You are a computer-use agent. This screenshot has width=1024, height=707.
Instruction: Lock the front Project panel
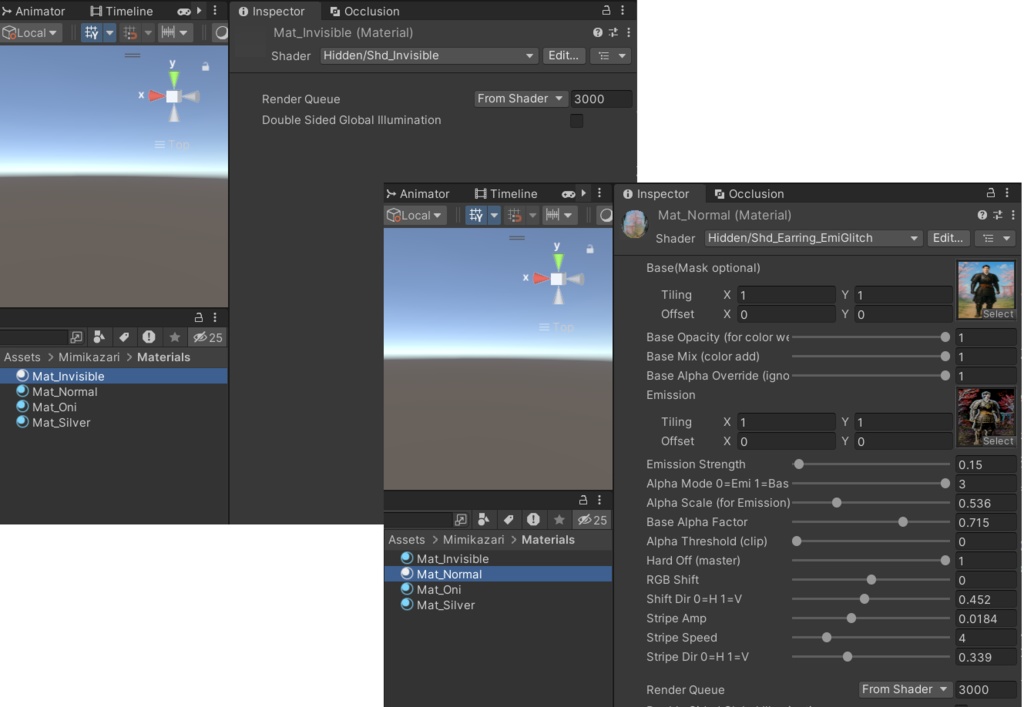click(583, 500)
